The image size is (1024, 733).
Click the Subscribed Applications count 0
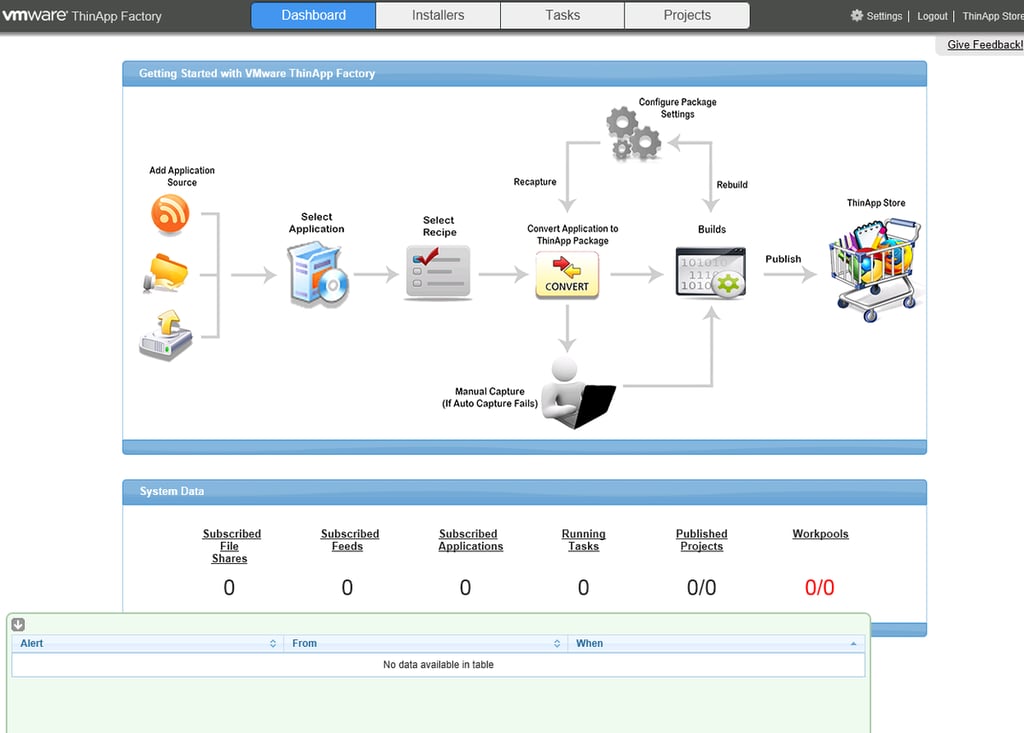465,587
